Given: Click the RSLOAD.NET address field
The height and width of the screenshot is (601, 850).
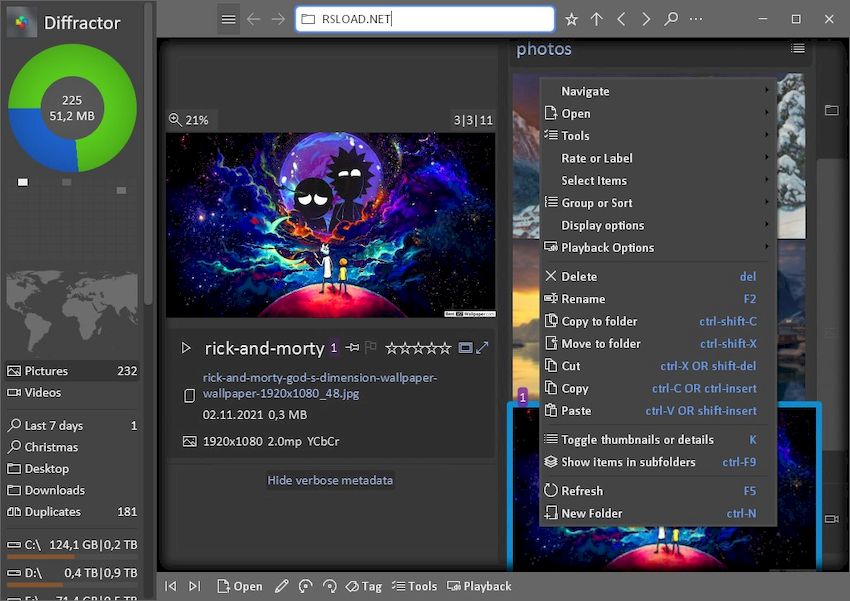Looking at the screenshot, I should tap(425, 19).
